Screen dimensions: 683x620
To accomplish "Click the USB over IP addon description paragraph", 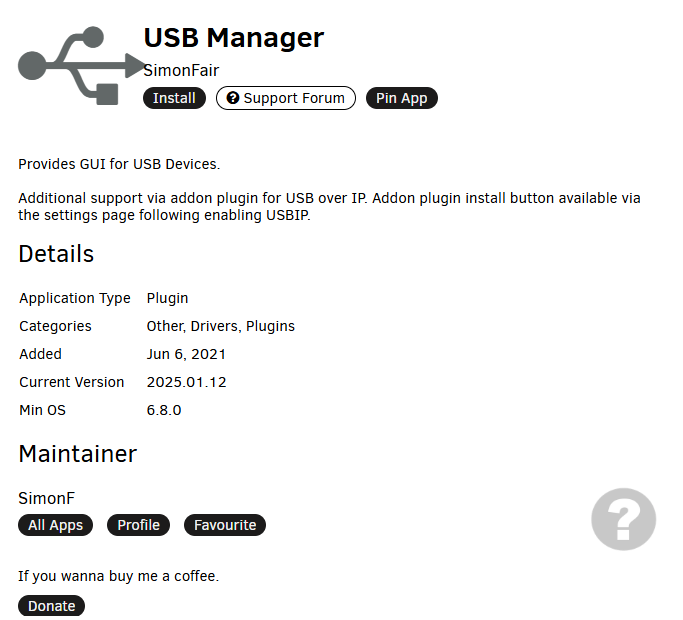I will [329, 207].
